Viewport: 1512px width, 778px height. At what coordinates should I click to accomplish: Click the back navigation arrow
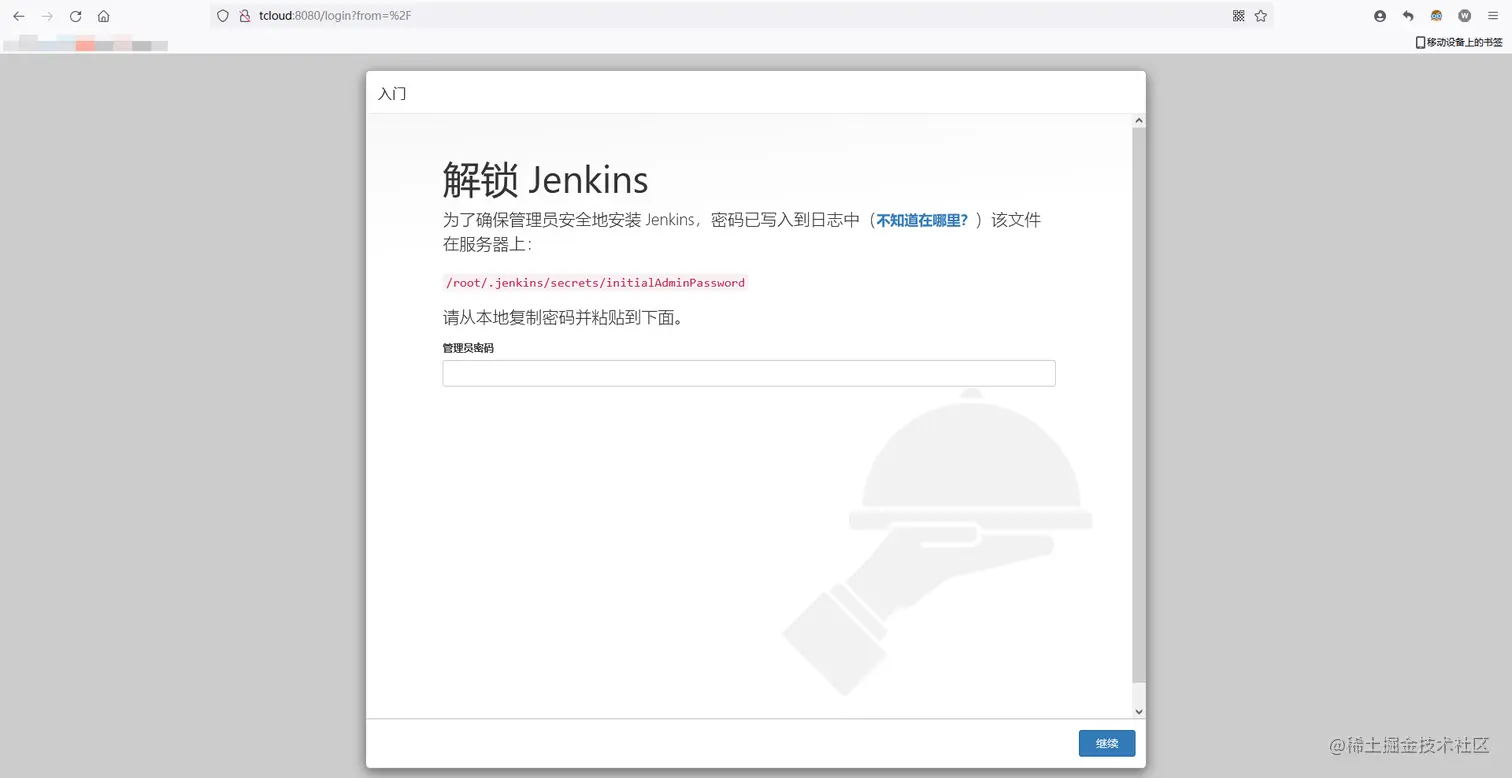(x=20, y=15)
